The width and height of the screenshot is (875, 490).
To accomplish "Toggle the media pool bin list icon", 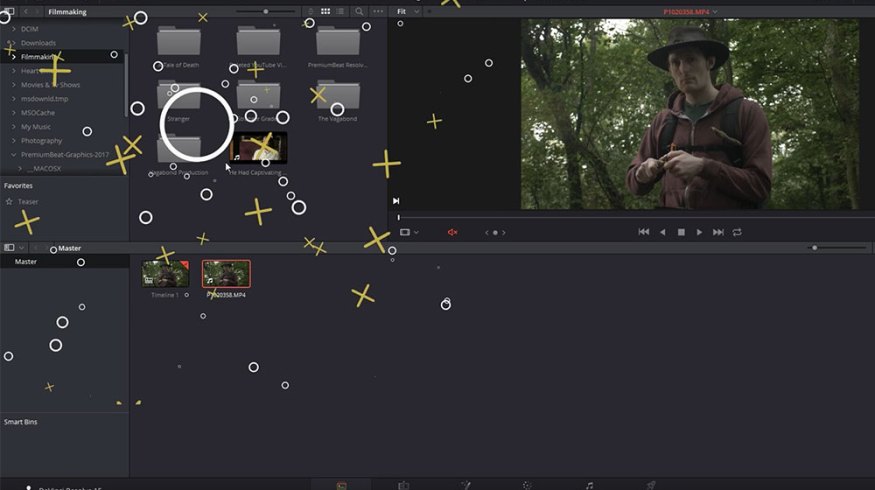I will [x=9, y=247].
